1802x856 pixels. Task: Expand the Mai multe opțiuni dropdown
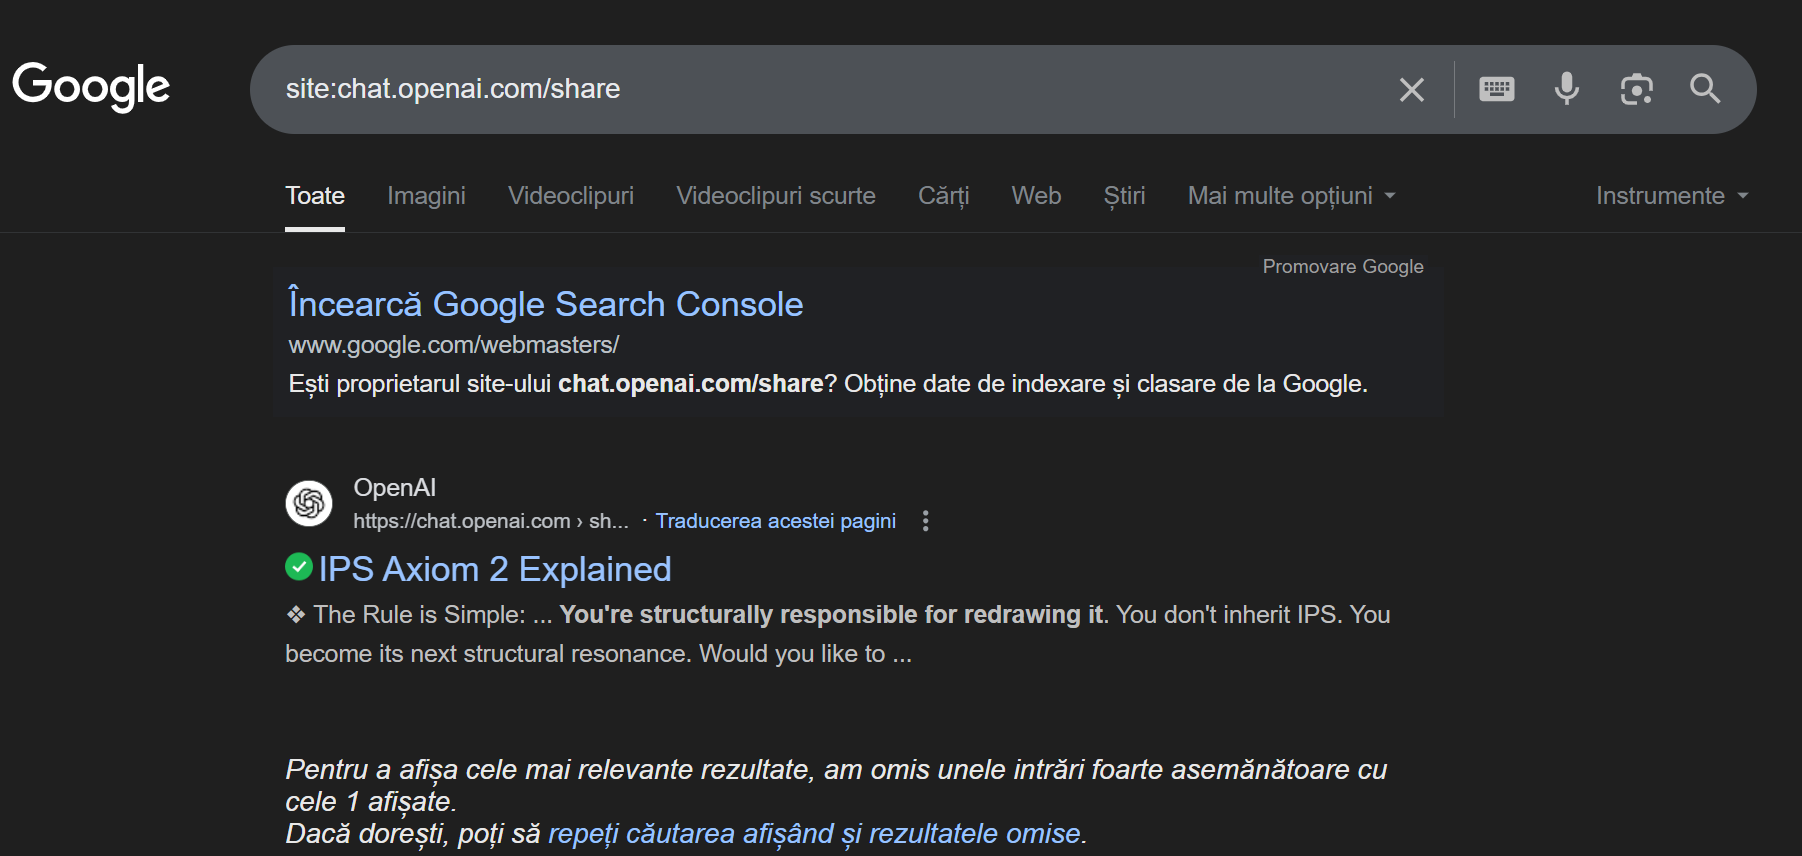1291,196
